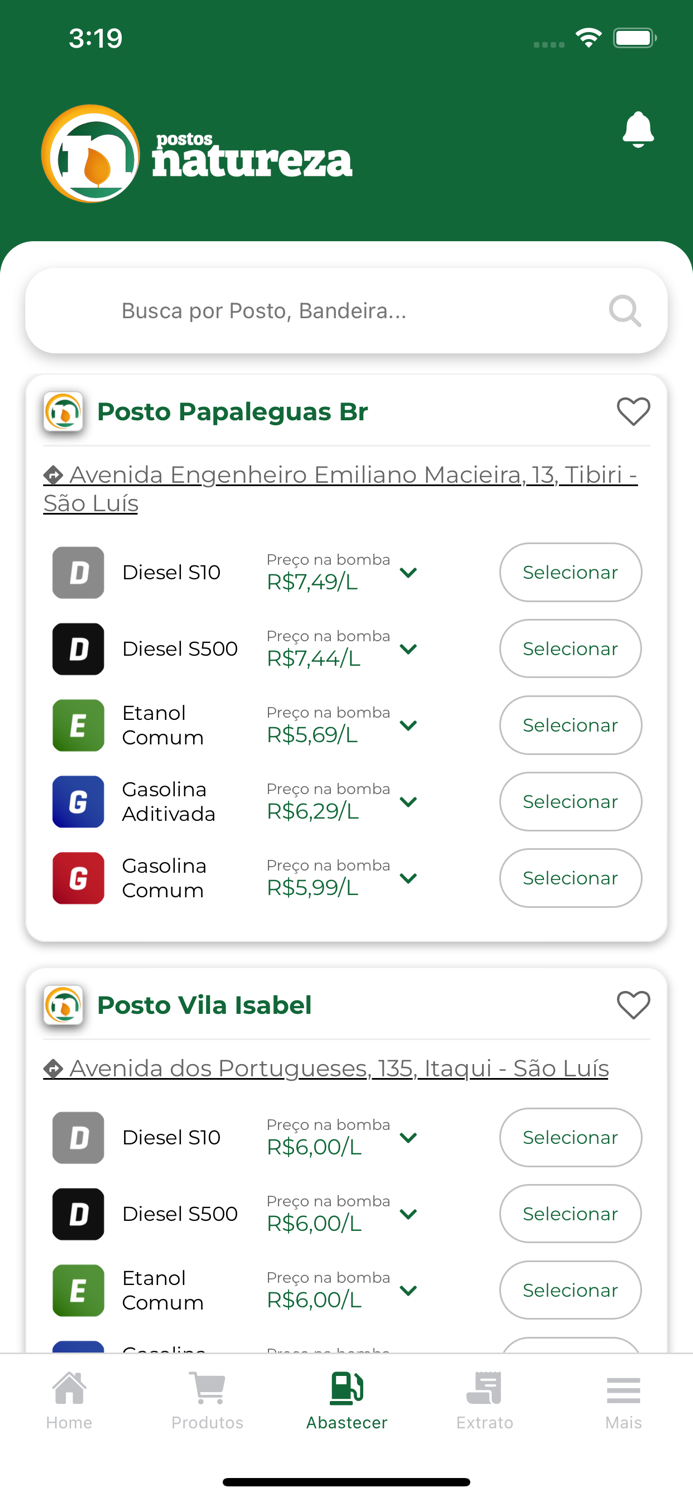
Task: Expand Diesel S10 price details chevron
Action: 408,573
